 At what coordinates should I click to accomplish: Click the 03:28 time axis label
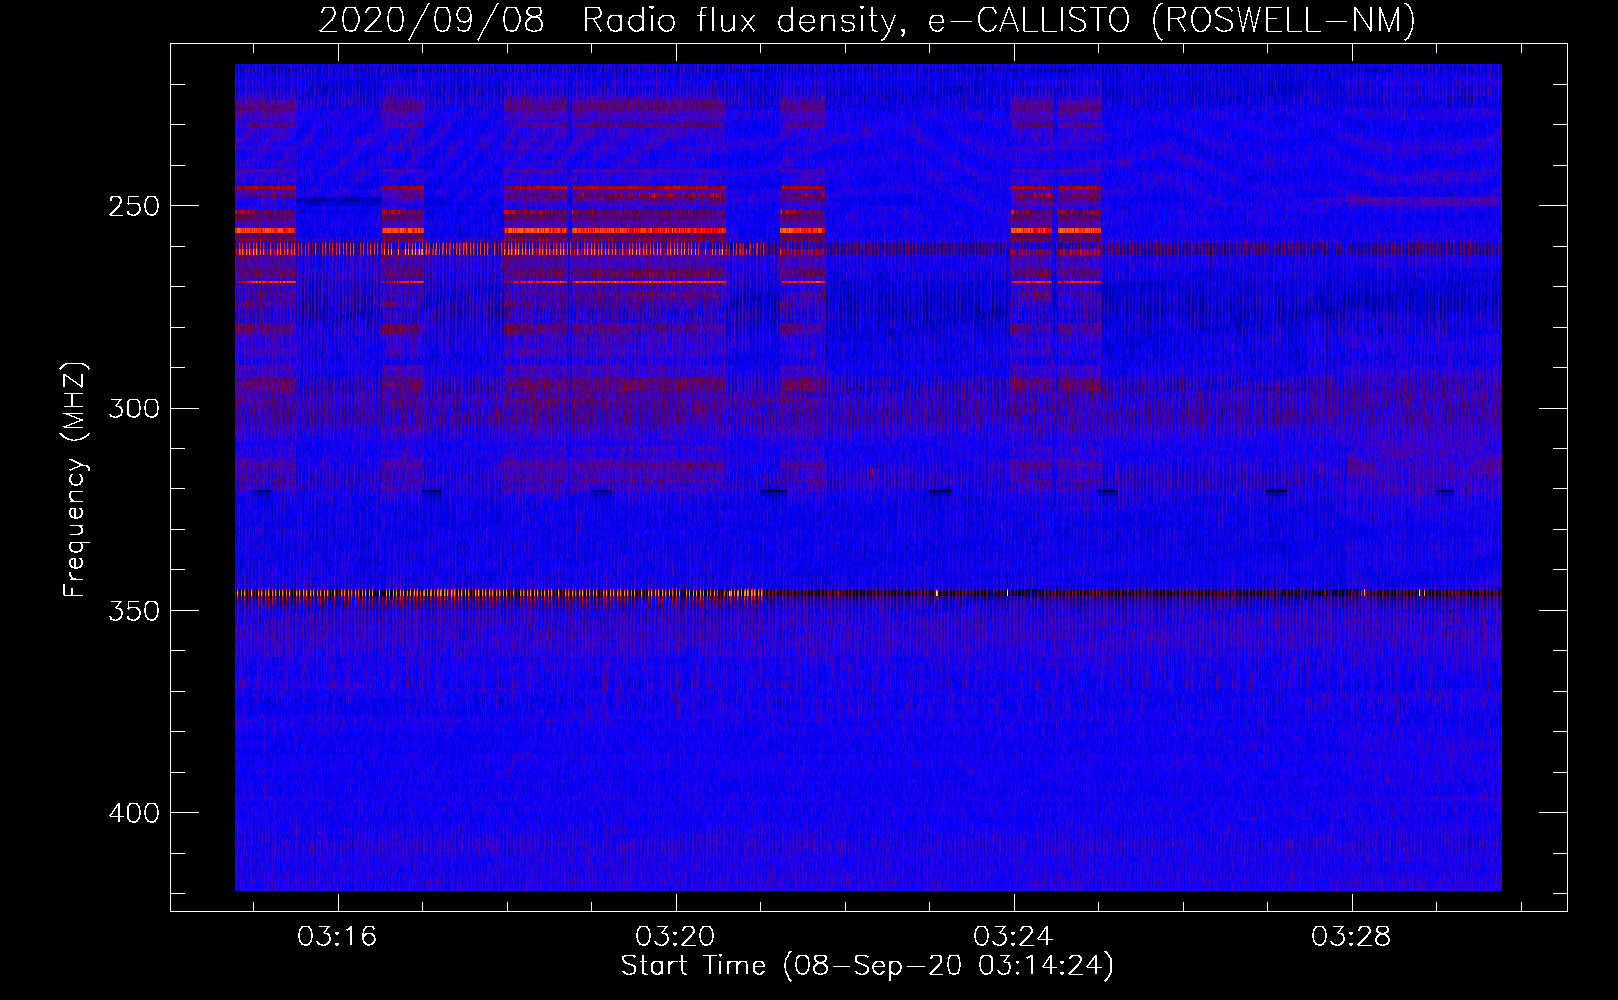[1351, 937]
